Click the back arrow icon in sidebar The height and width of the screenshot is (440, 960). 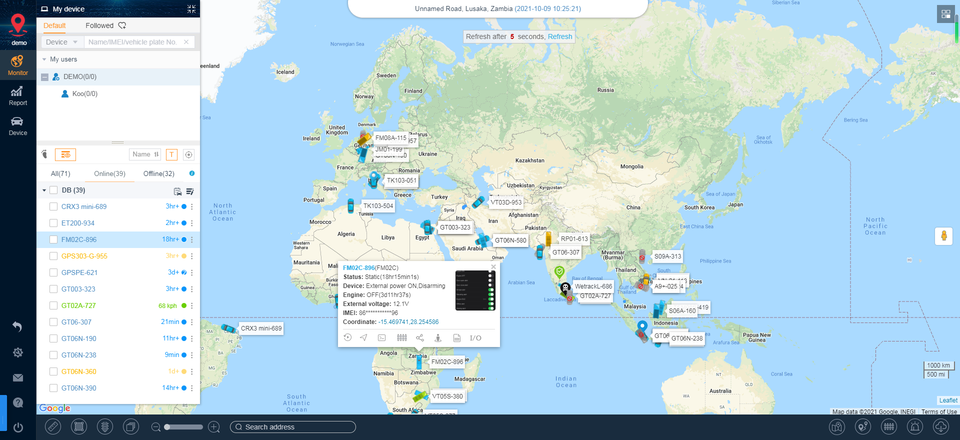pyautogui.click(x=18, y=327)
